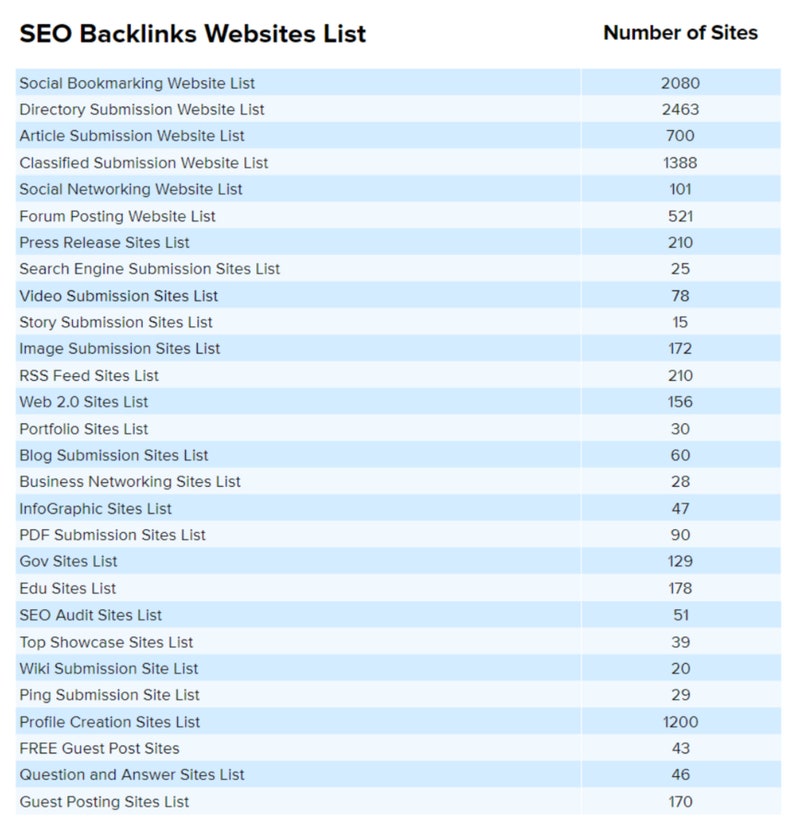Screen dimensions: 794x831
Task: Open Blog Submission Sites List
Action: tap(114, 455)
